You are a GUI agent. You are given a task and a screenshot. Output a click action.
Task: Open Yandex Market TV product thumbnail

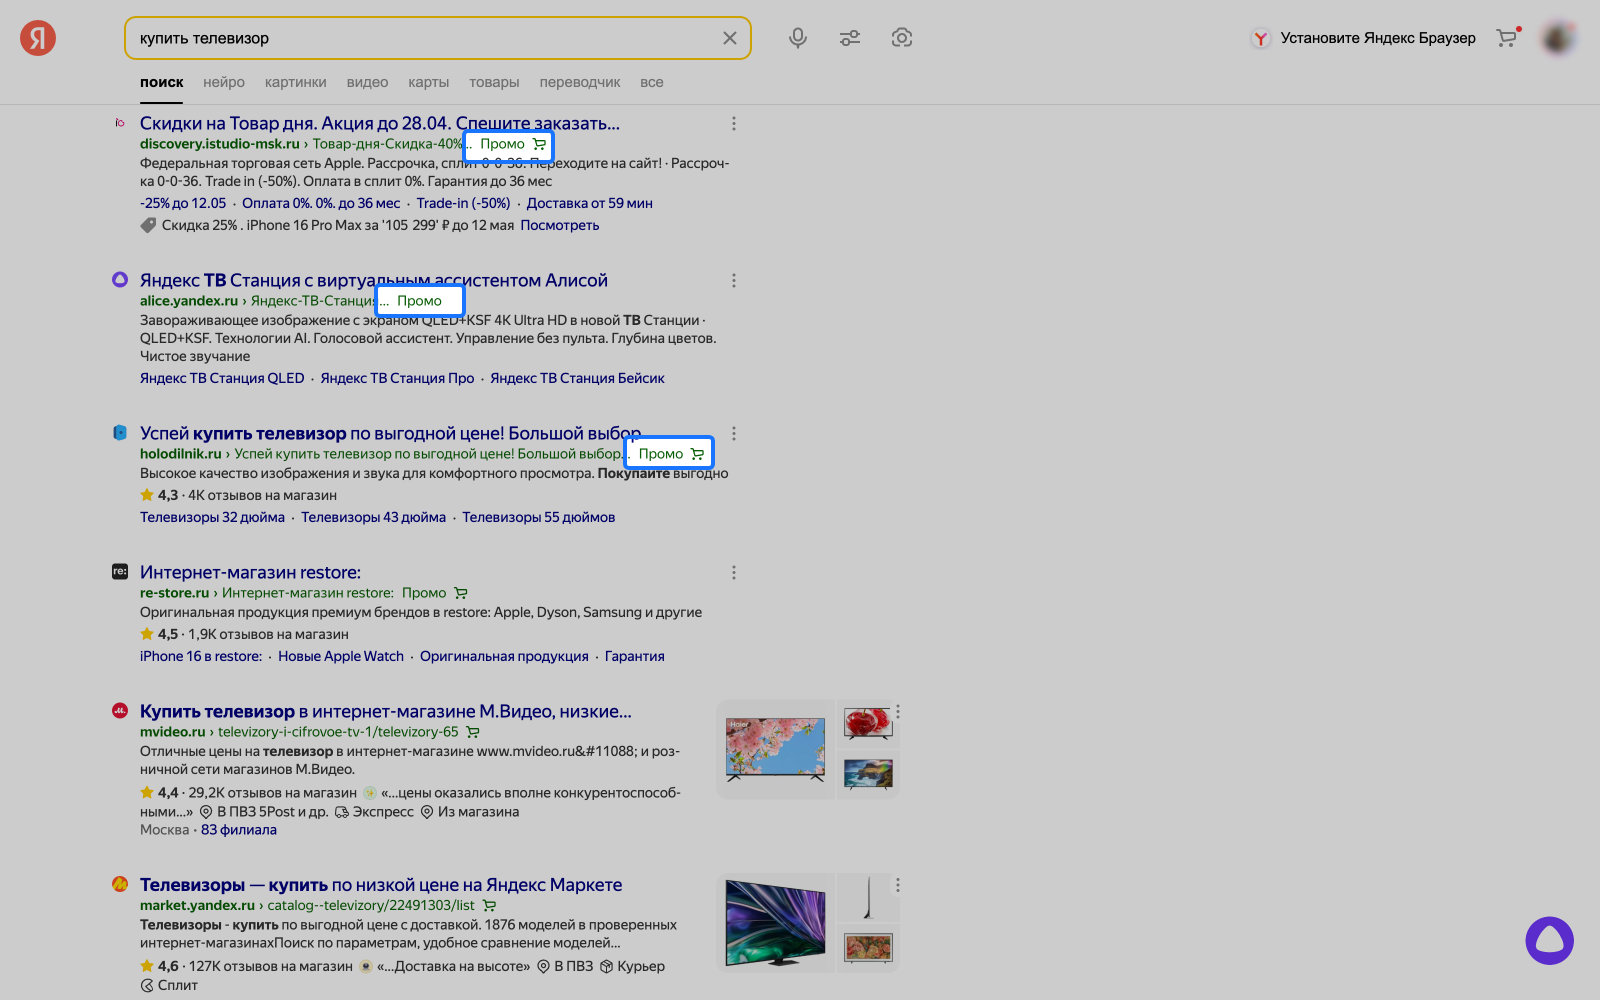(x=775, y=922)
